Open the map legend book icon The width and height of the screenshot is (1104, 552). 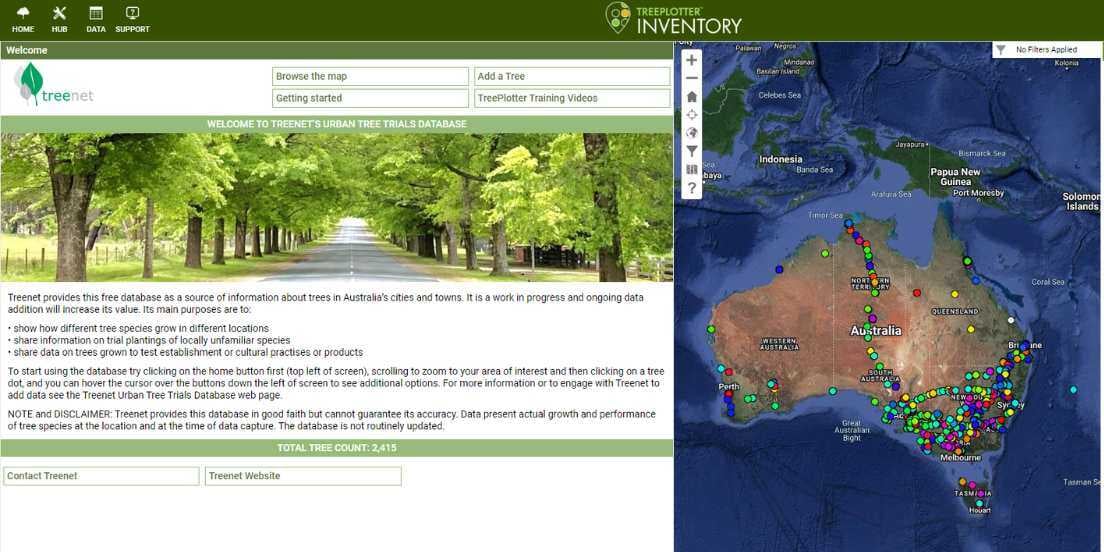tap(691, 170)
